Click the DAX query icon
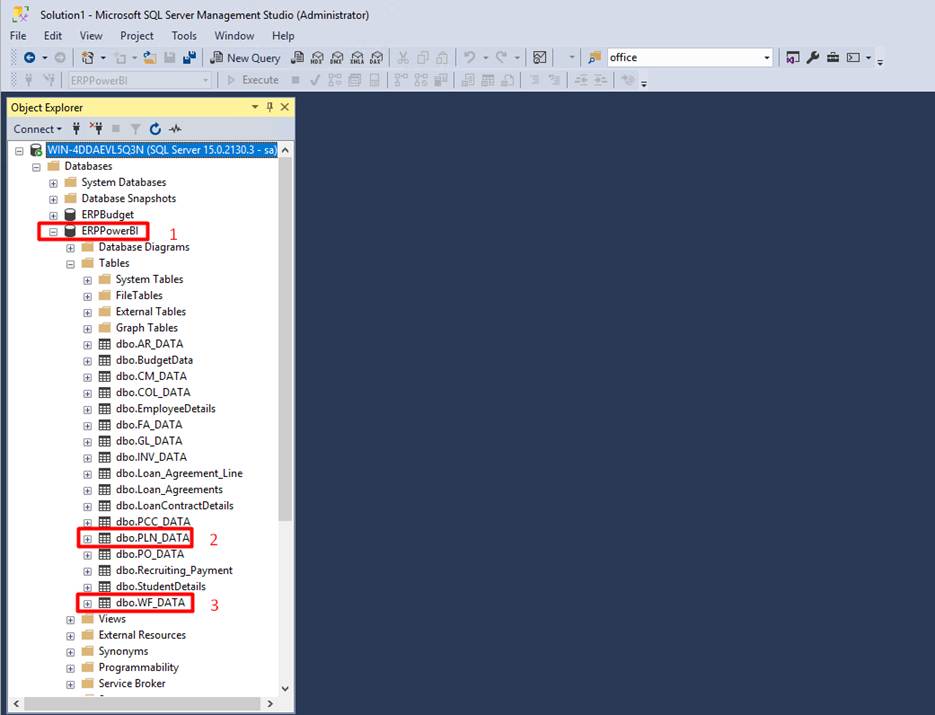The image size is (935, 715). coord(376,57)
